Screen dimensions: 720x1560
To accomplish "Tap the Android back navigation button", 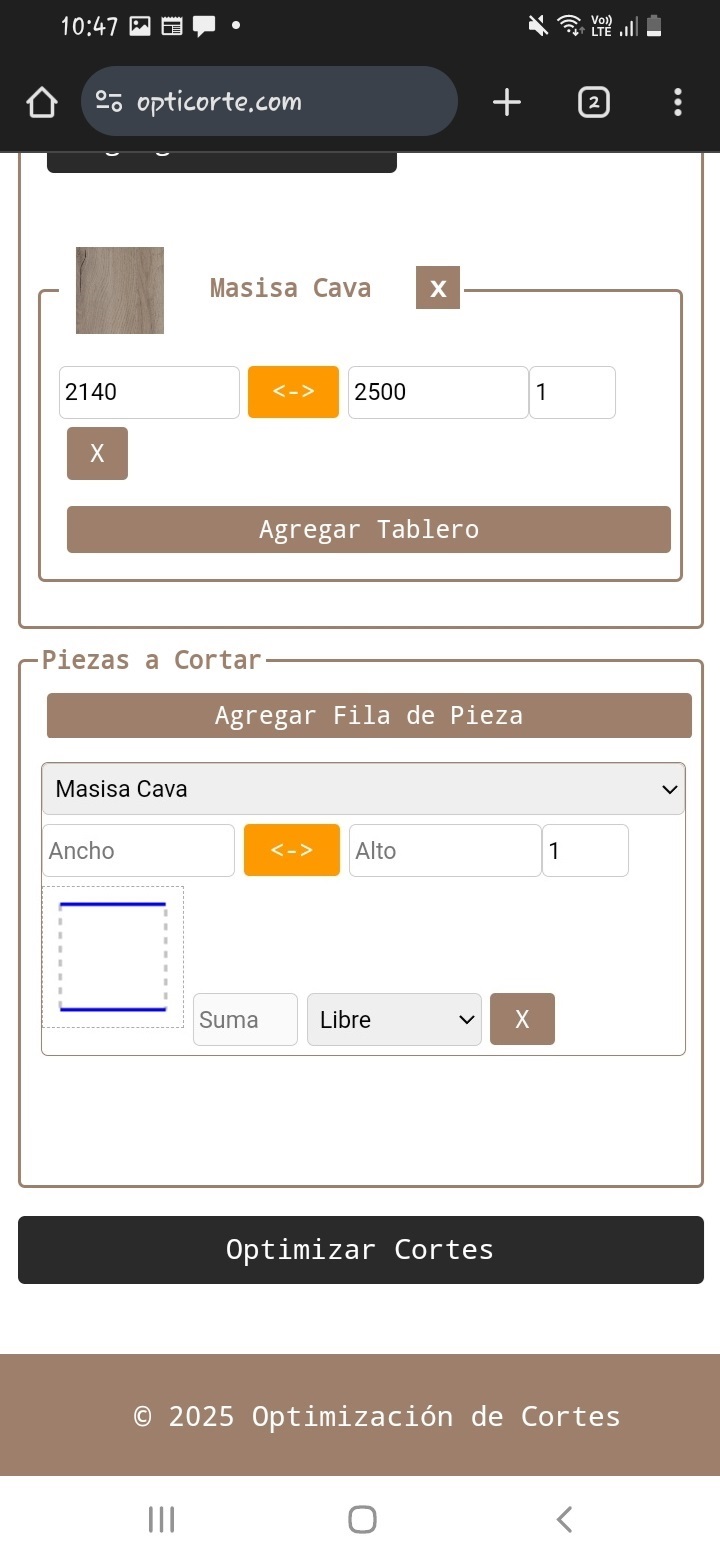I will click(564, 1520).
